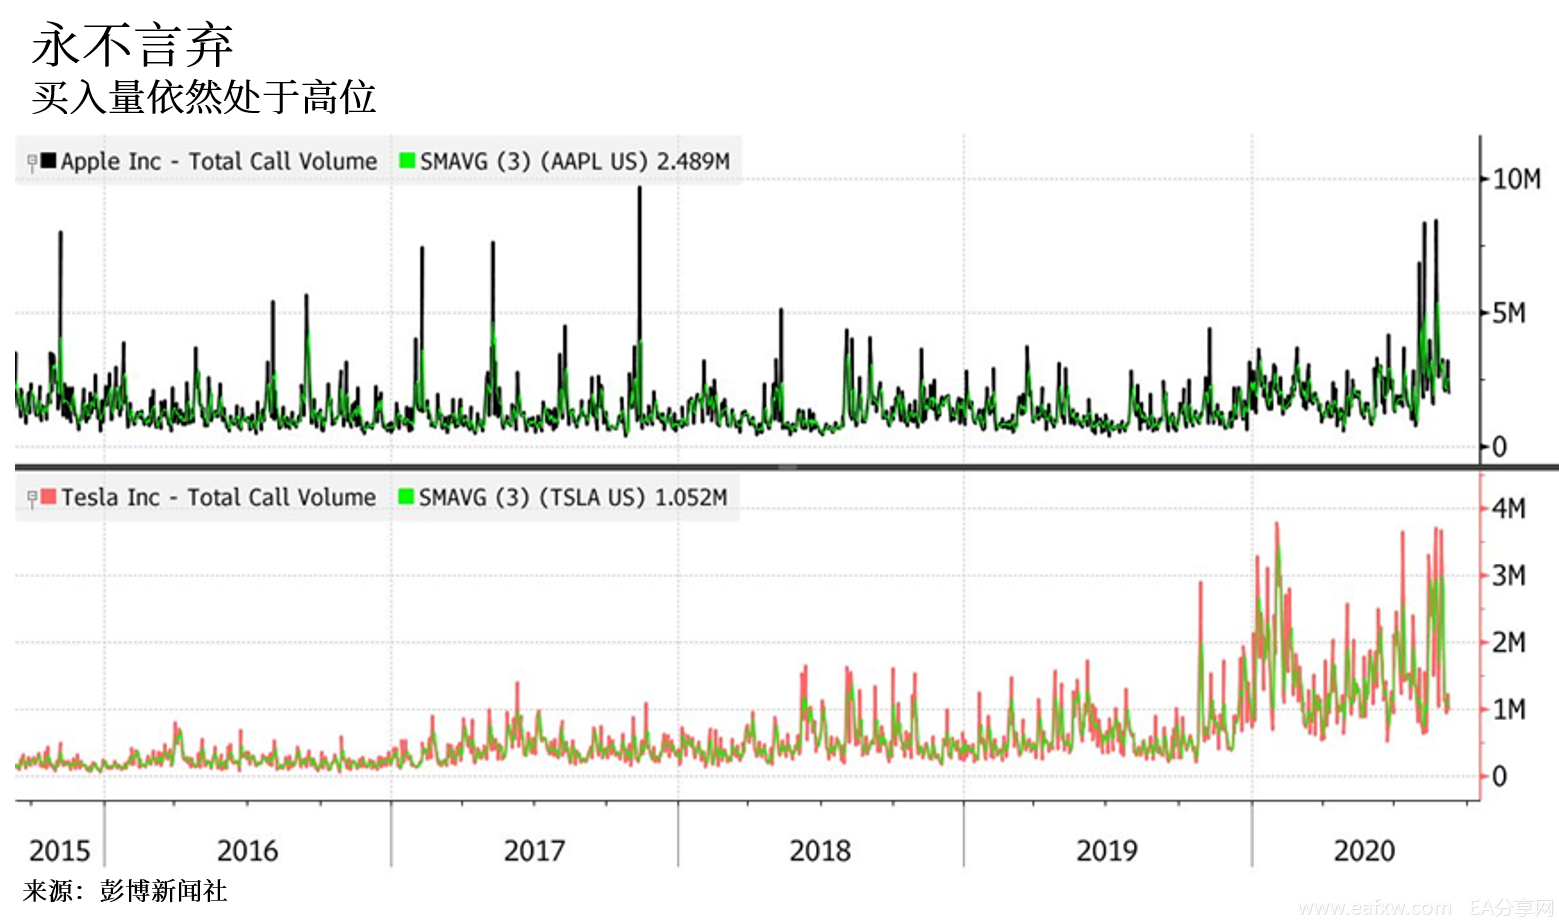The width and height of the screenshot is (1559, 922).
Task: Click 'SMAVG (3) (AAPL US) 2.489M' legend
Action: [575, 161]
